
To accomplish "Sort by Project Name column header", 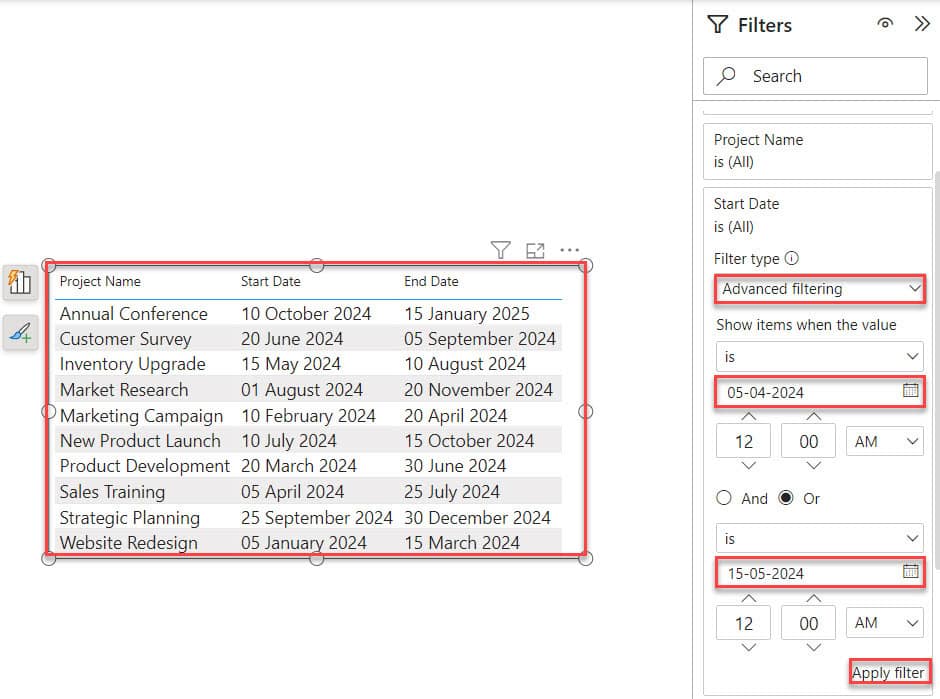I will tap(100, 281).
